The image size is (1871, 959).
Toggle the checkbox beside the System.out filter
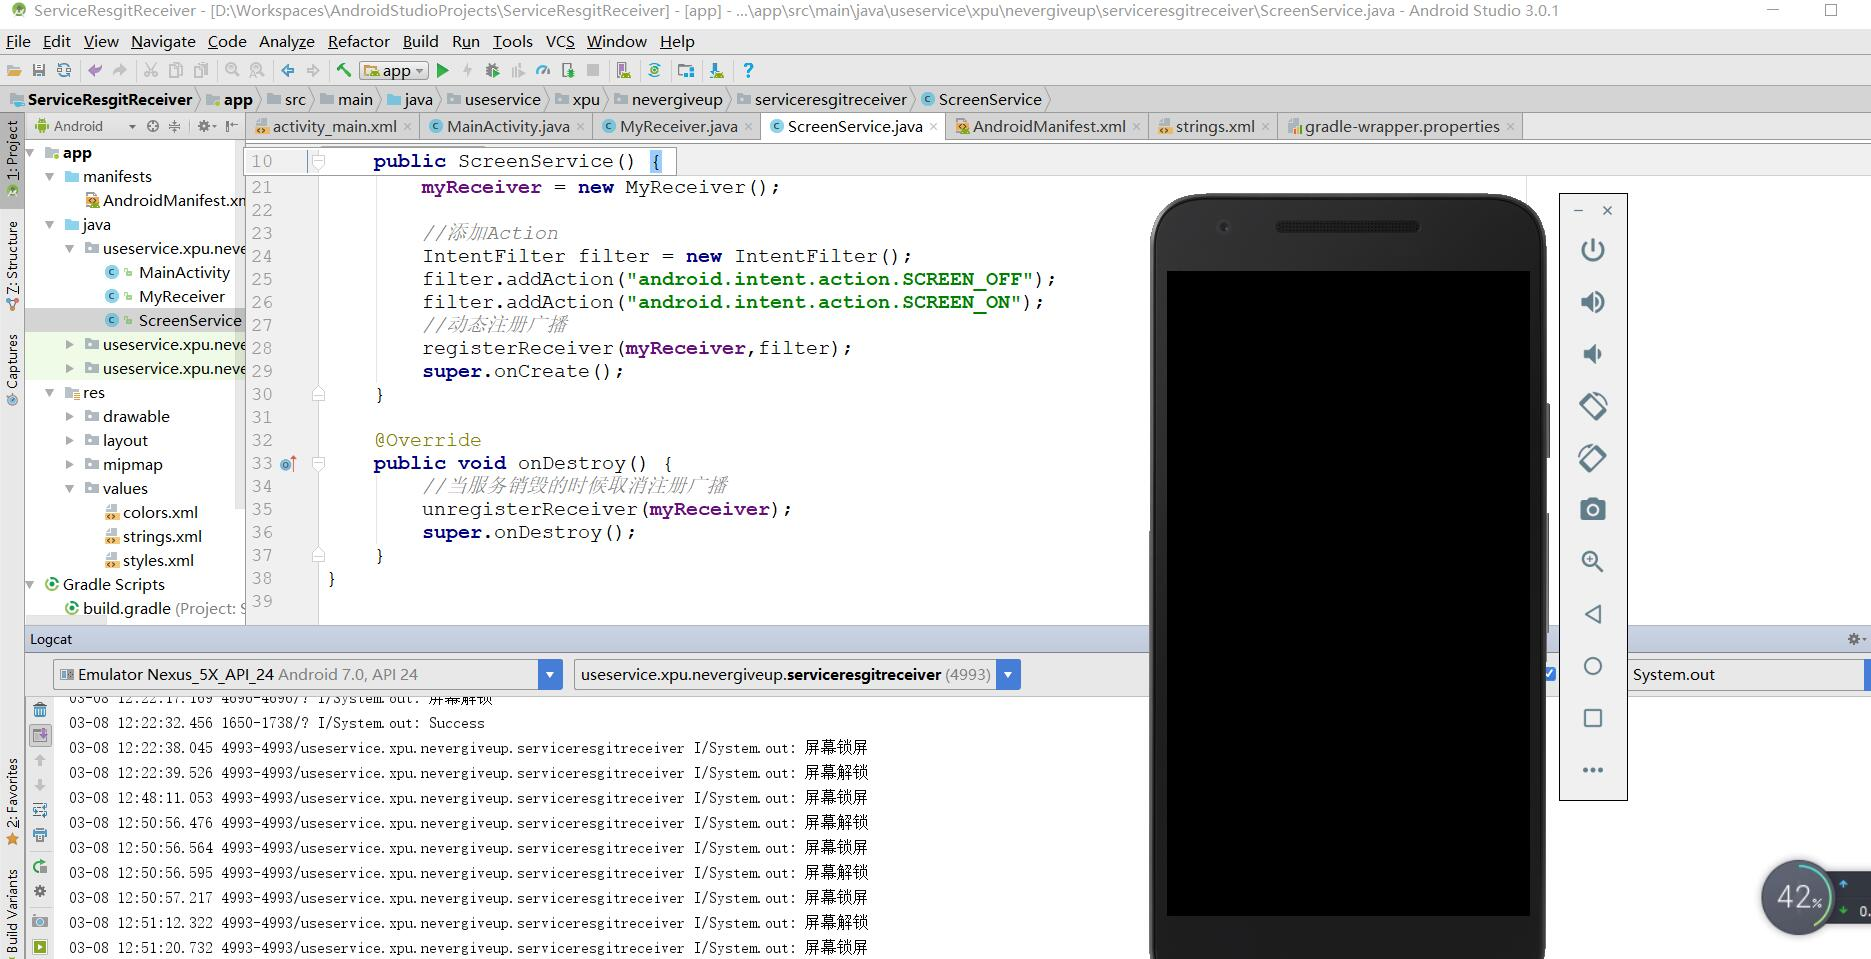(x=1550, y=674)
